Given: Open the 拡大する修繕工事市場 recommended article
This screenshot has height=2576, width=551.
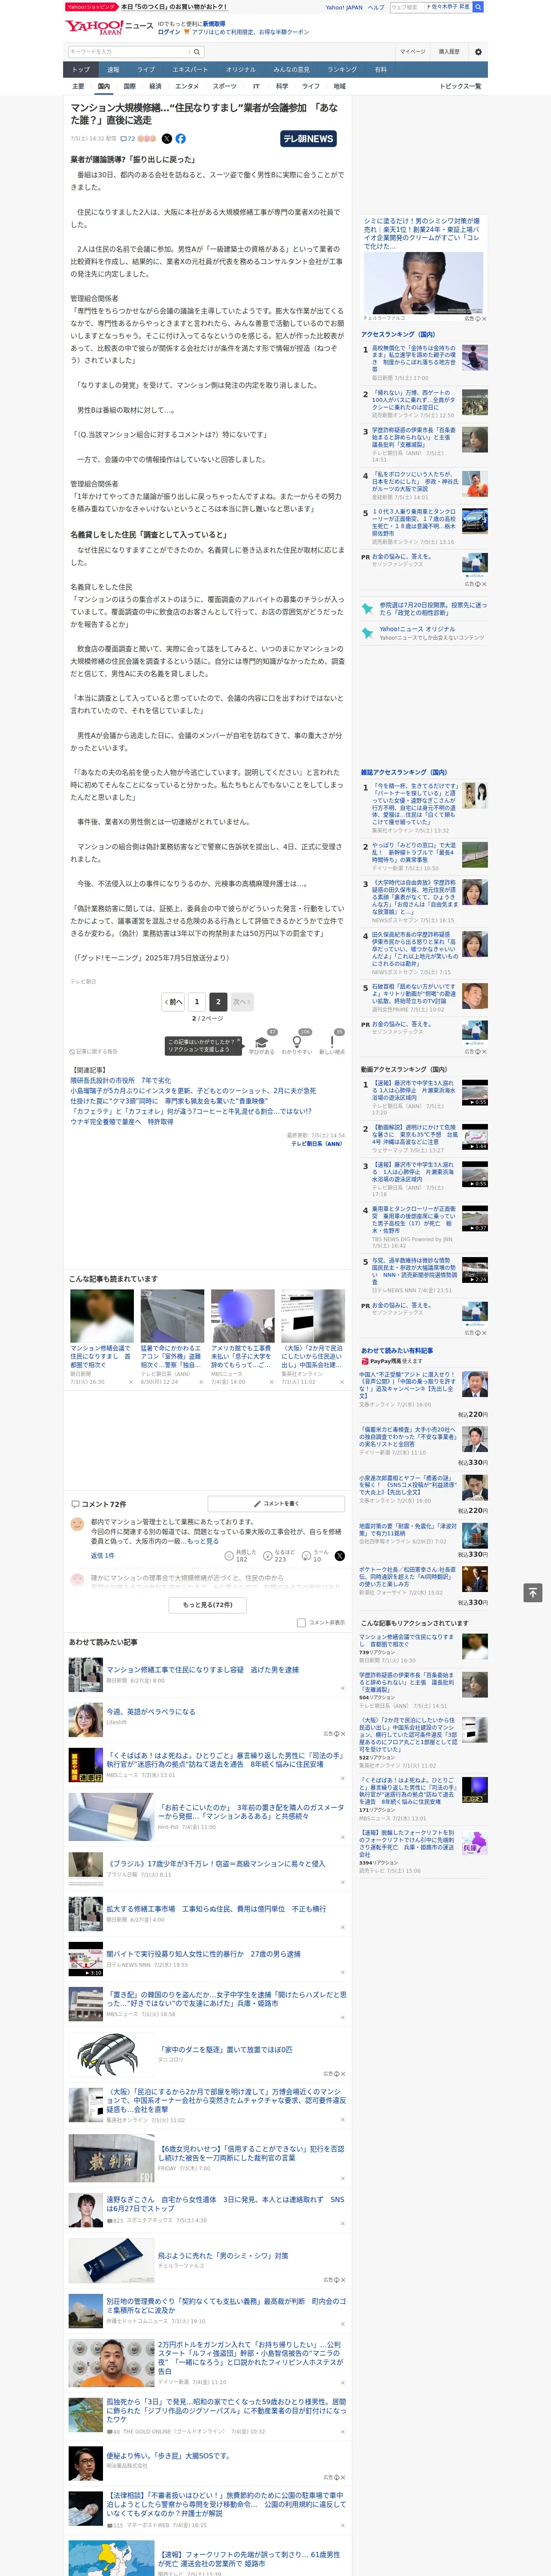Looking at the screenshot, I should [x=216, y=1908].
